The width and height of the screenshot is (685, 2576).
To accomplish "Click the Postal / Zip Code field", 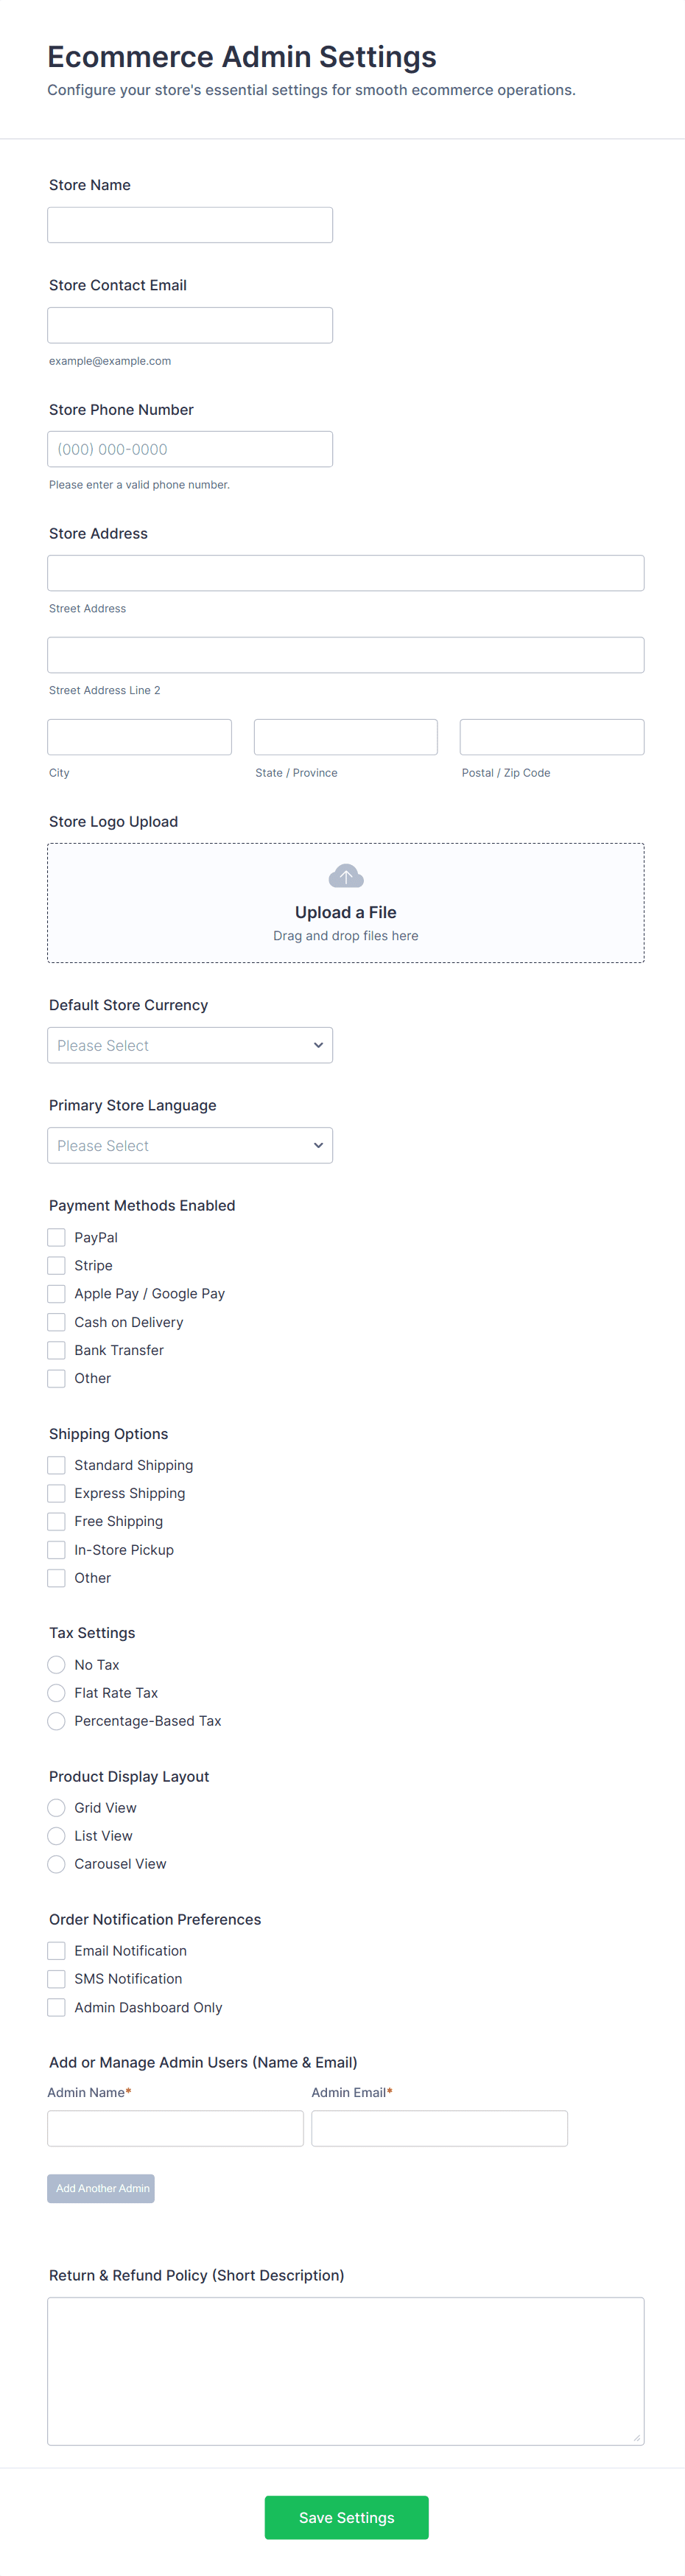I will click(x=551, y=737).
